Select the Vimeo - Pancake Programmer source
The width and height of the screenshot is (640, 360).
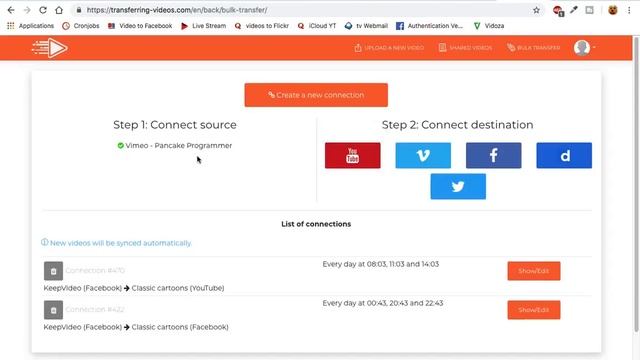(175, 146)
